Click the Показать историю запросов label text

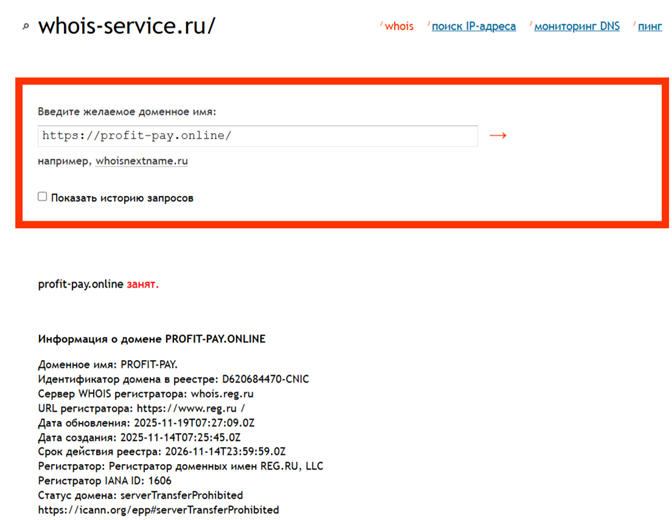122,198
